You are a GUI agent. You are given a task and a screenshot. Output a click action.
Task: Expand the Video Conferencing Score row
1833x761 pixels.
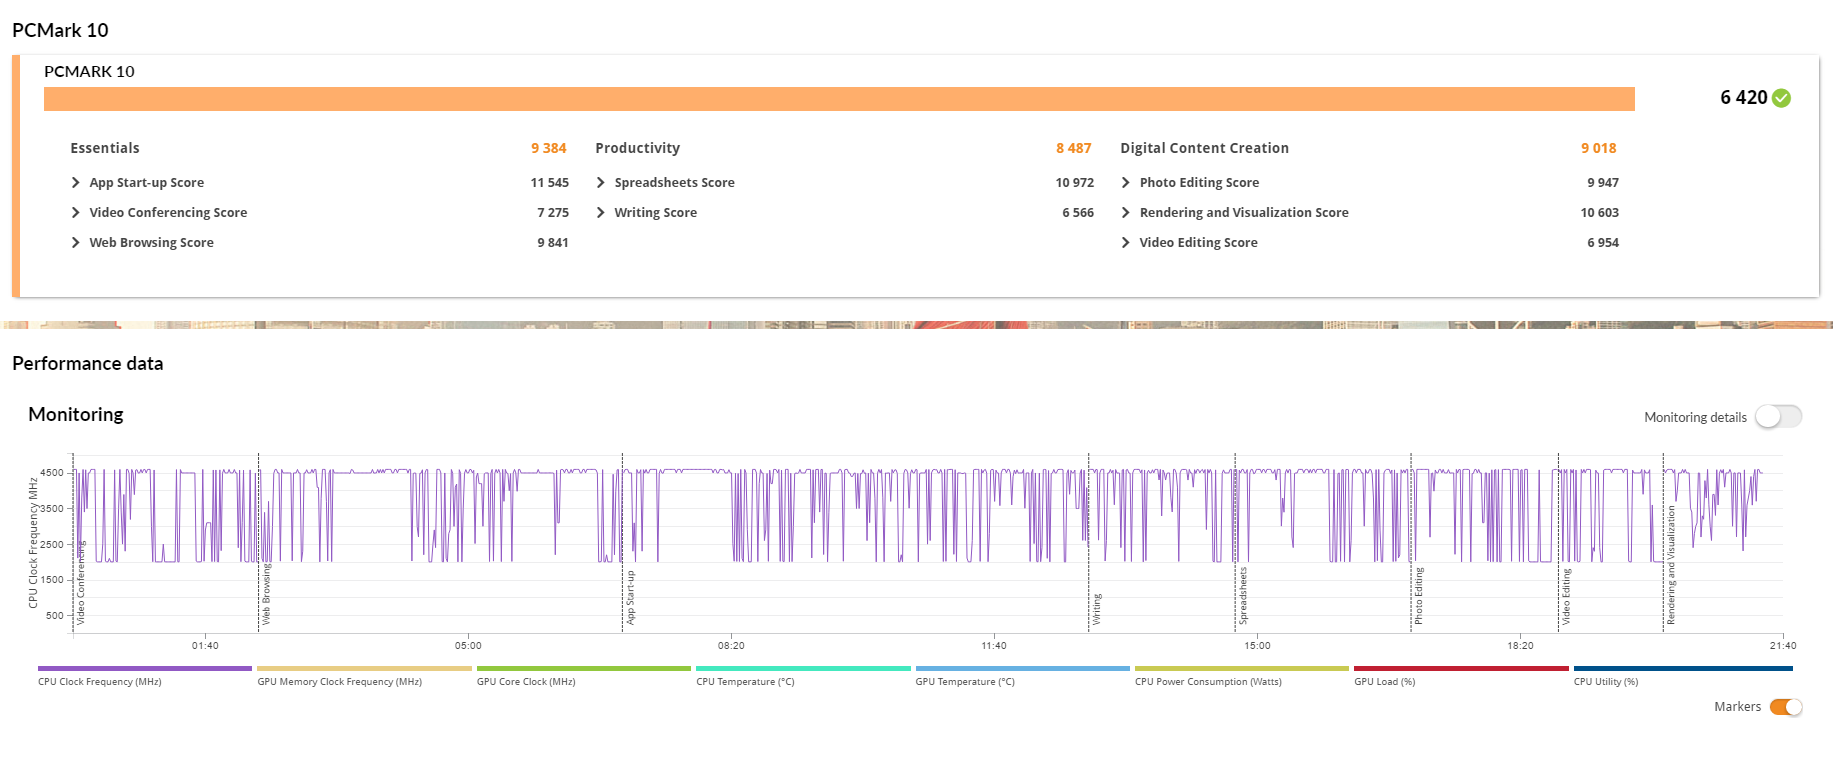pyautogui.click(x=75, y=213)
